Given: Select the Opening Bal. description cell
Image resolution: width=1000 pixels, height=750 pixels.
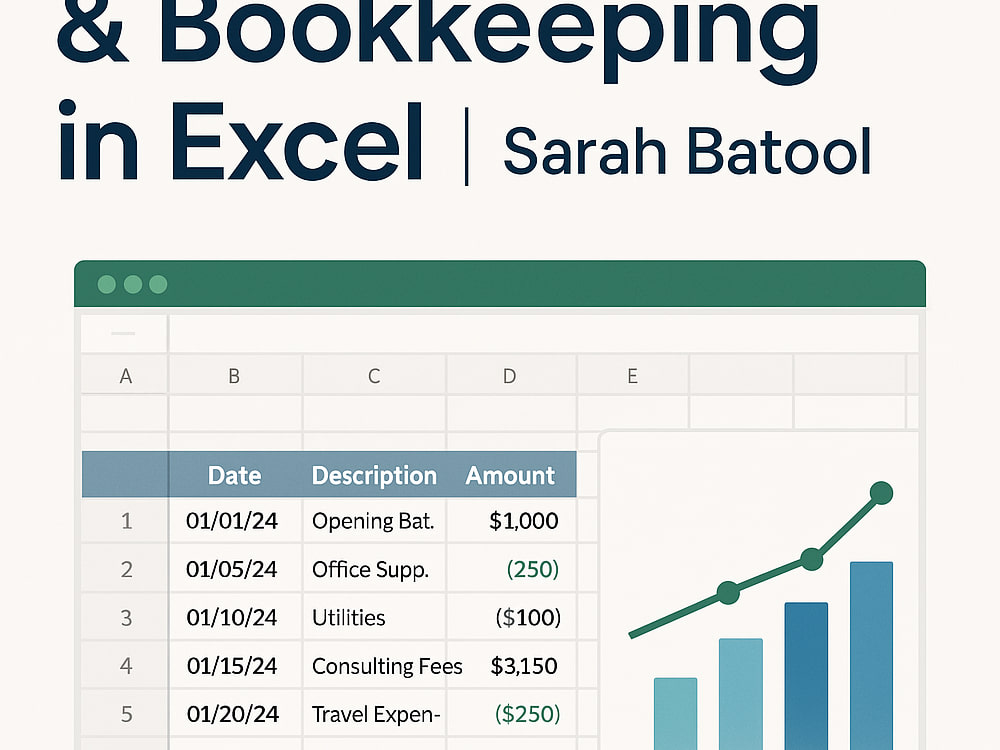Looking at the screenshot, I should coord(374,521).
